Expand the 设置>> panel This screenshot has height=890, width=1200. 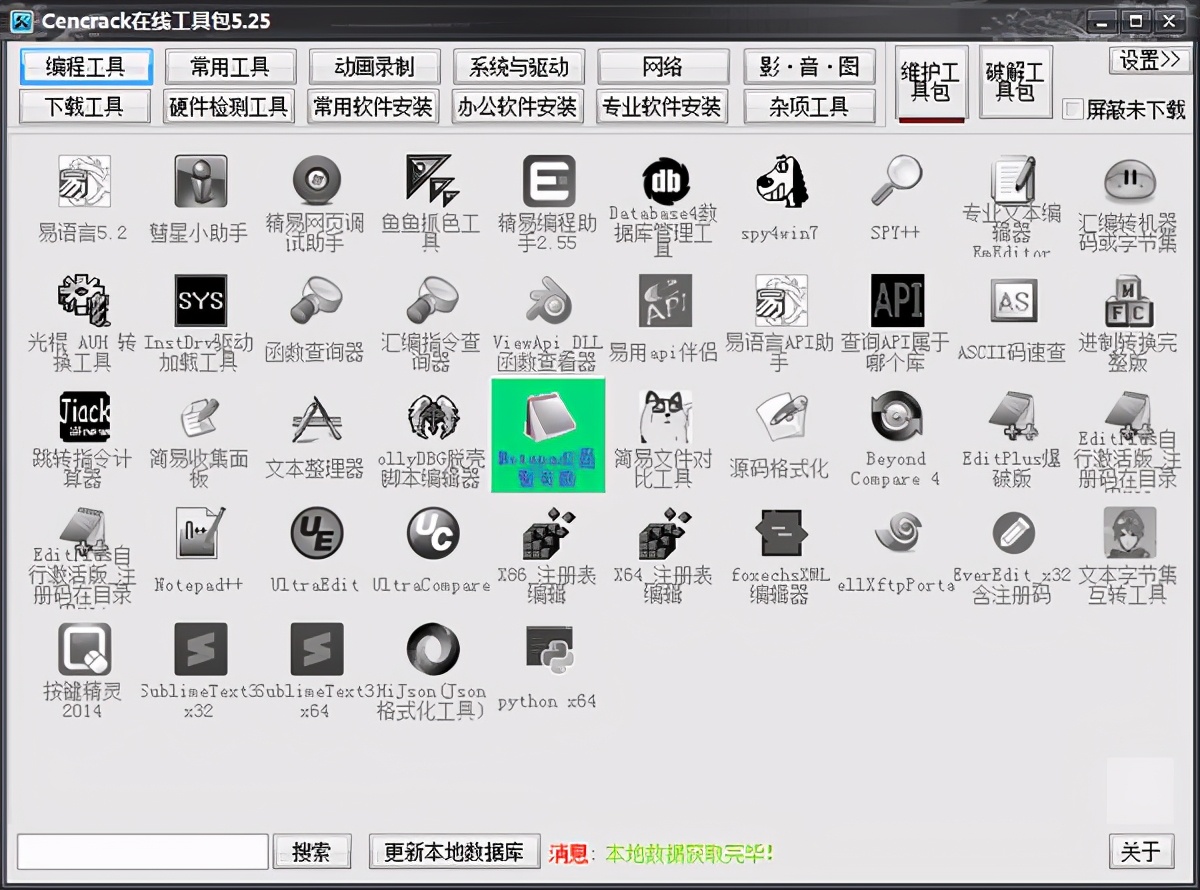coord(1149,61)
